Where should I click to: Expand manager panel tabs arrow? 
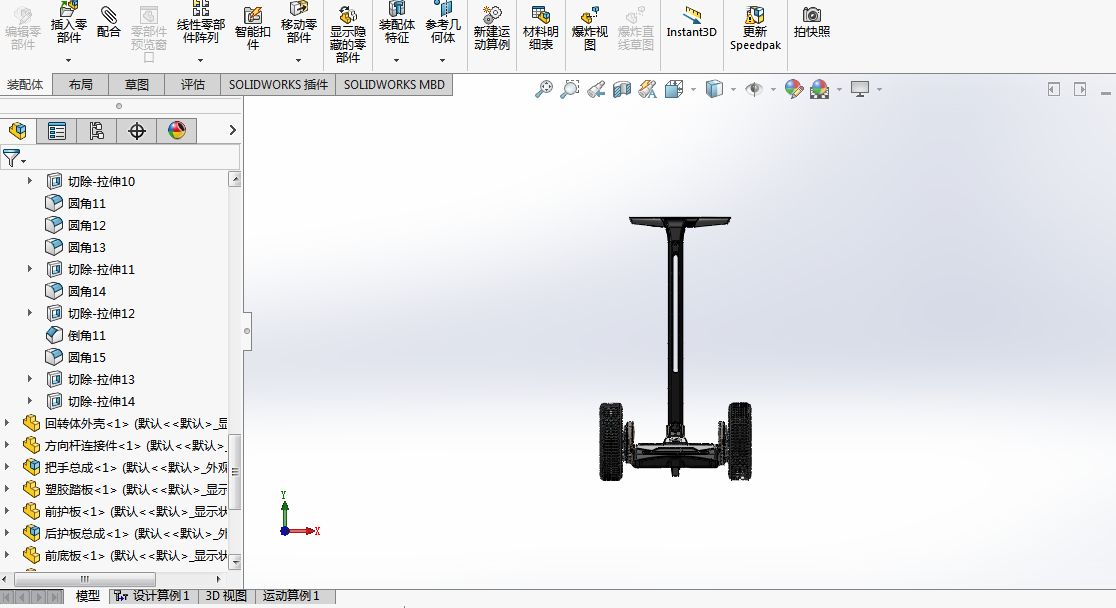[x=232, y=130]
